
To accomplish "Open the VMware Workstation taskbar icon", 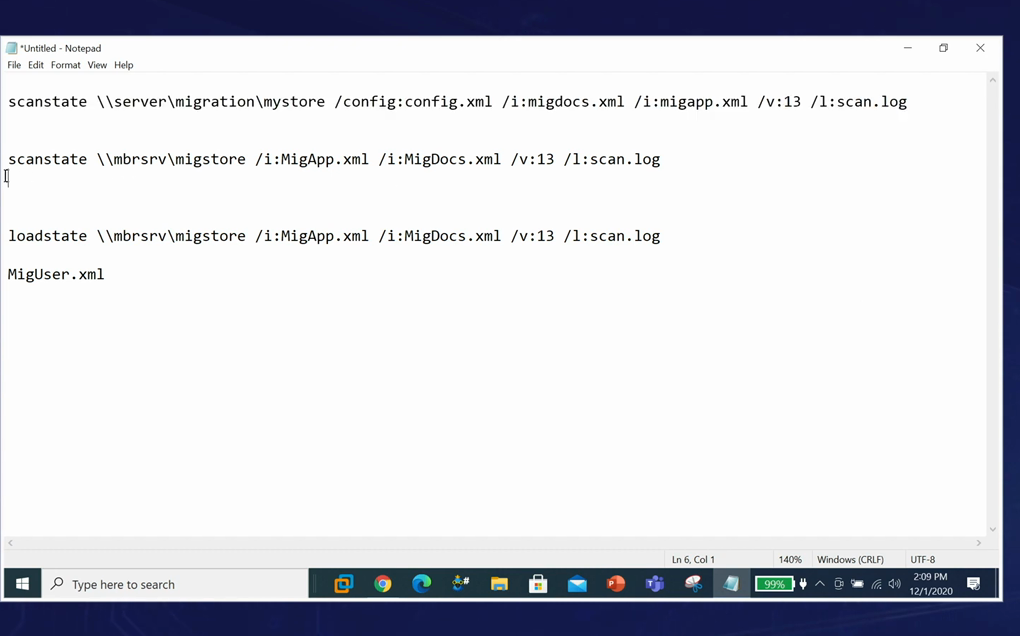I will tap(343, 584).
